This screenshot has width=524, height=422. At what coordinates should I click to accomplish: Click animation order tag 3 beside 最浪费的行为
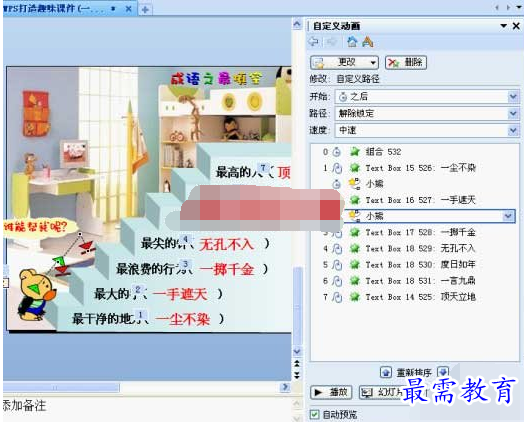click(x=185, y=264)
